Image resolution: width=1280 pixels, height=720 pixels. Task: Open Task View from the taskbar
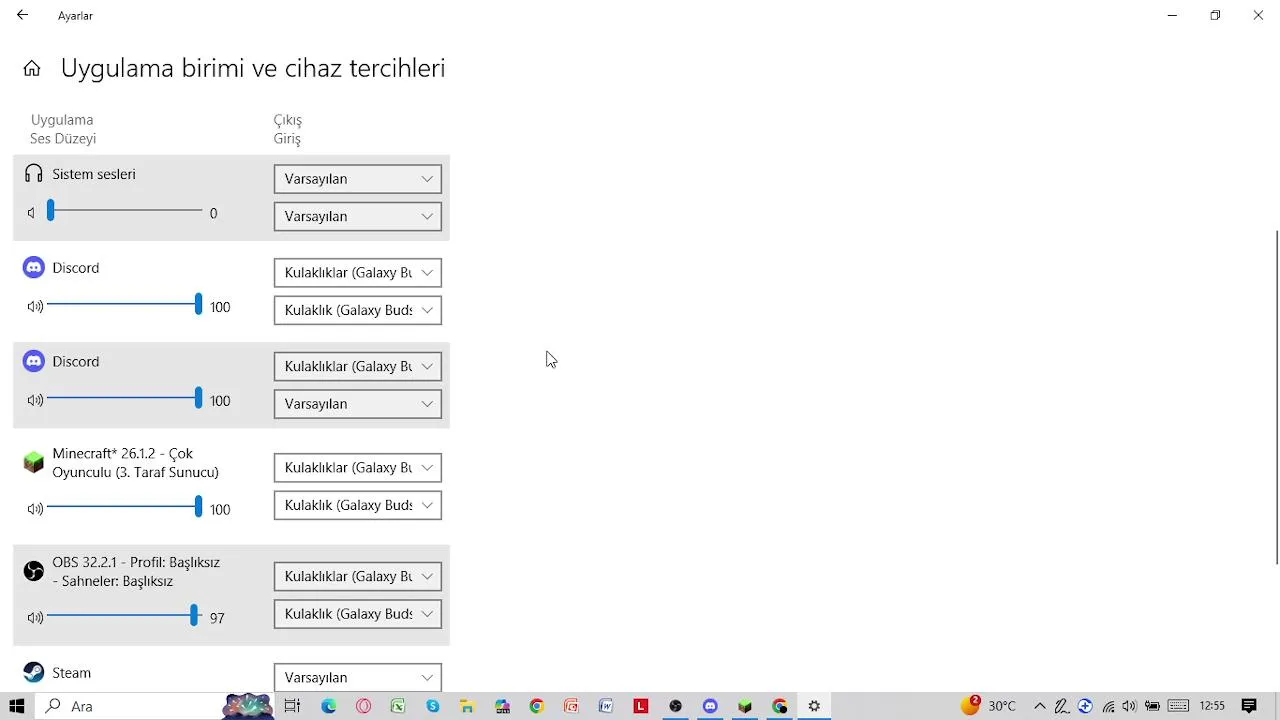tap(292, 706)
